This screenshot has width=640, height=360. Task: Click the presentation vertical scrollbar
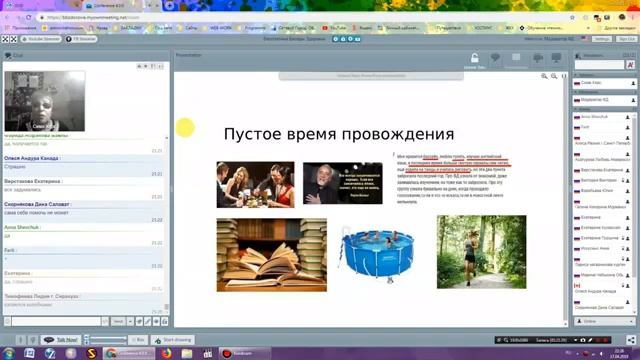point(565,200)
